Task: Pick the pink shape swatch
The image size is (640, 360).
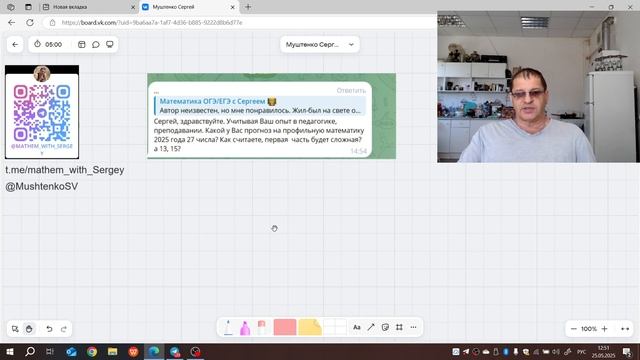Action: (285, 327)
